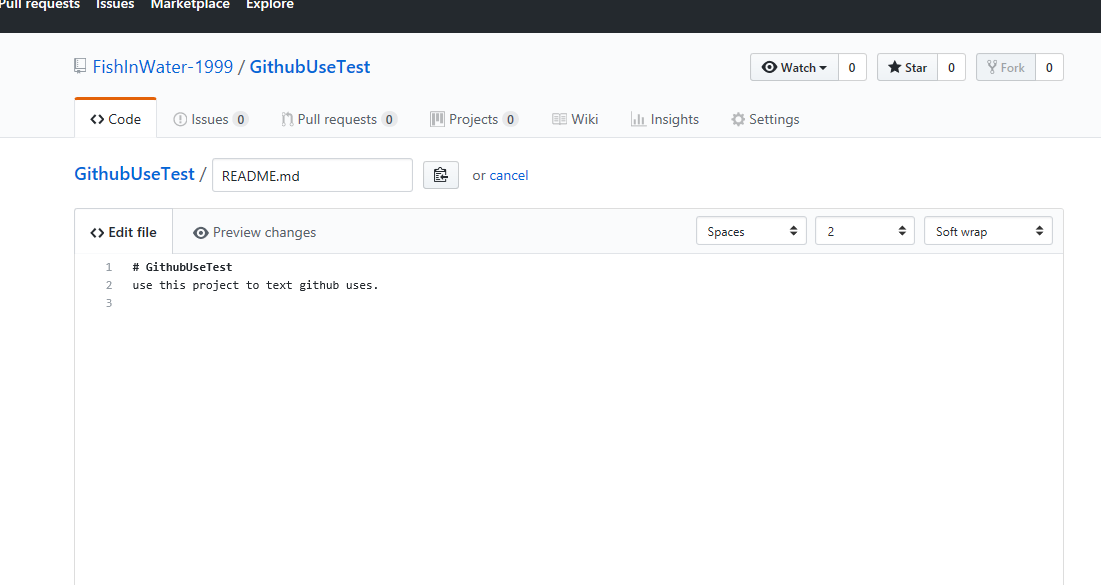Open the Soft wrap dropdown

pyautogui.click(x=988, y=230)
